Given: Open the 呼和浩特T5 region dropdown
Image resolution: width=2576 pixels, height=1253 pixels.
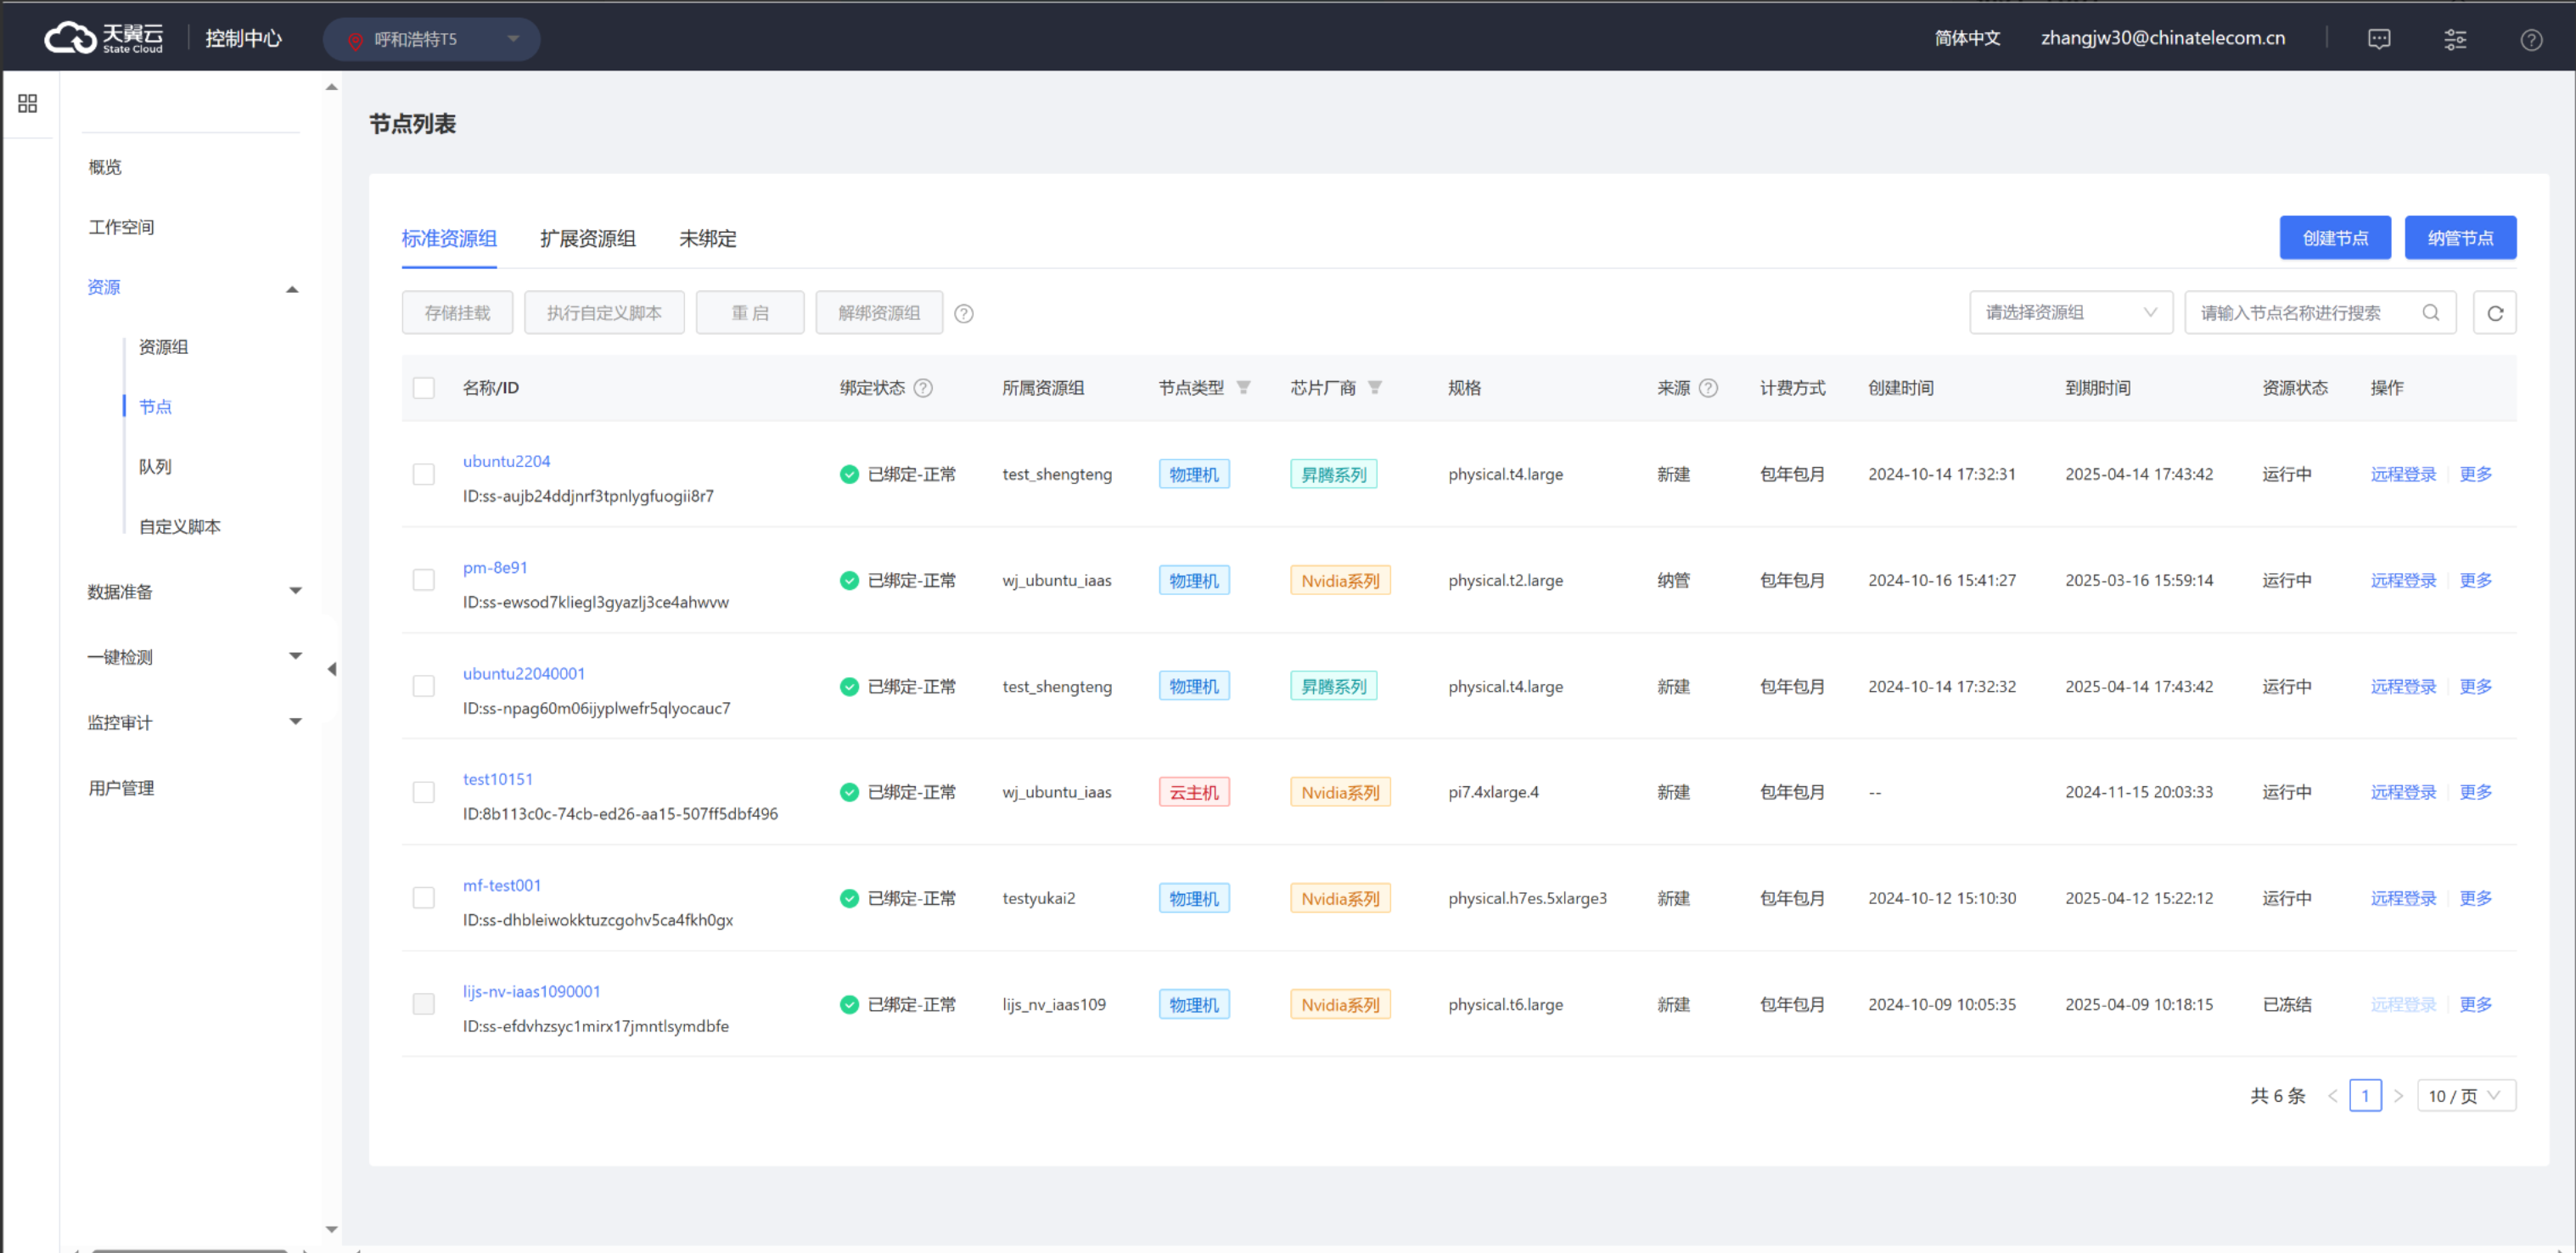Looking at the screenshot, I should click(x=431, y=39).
